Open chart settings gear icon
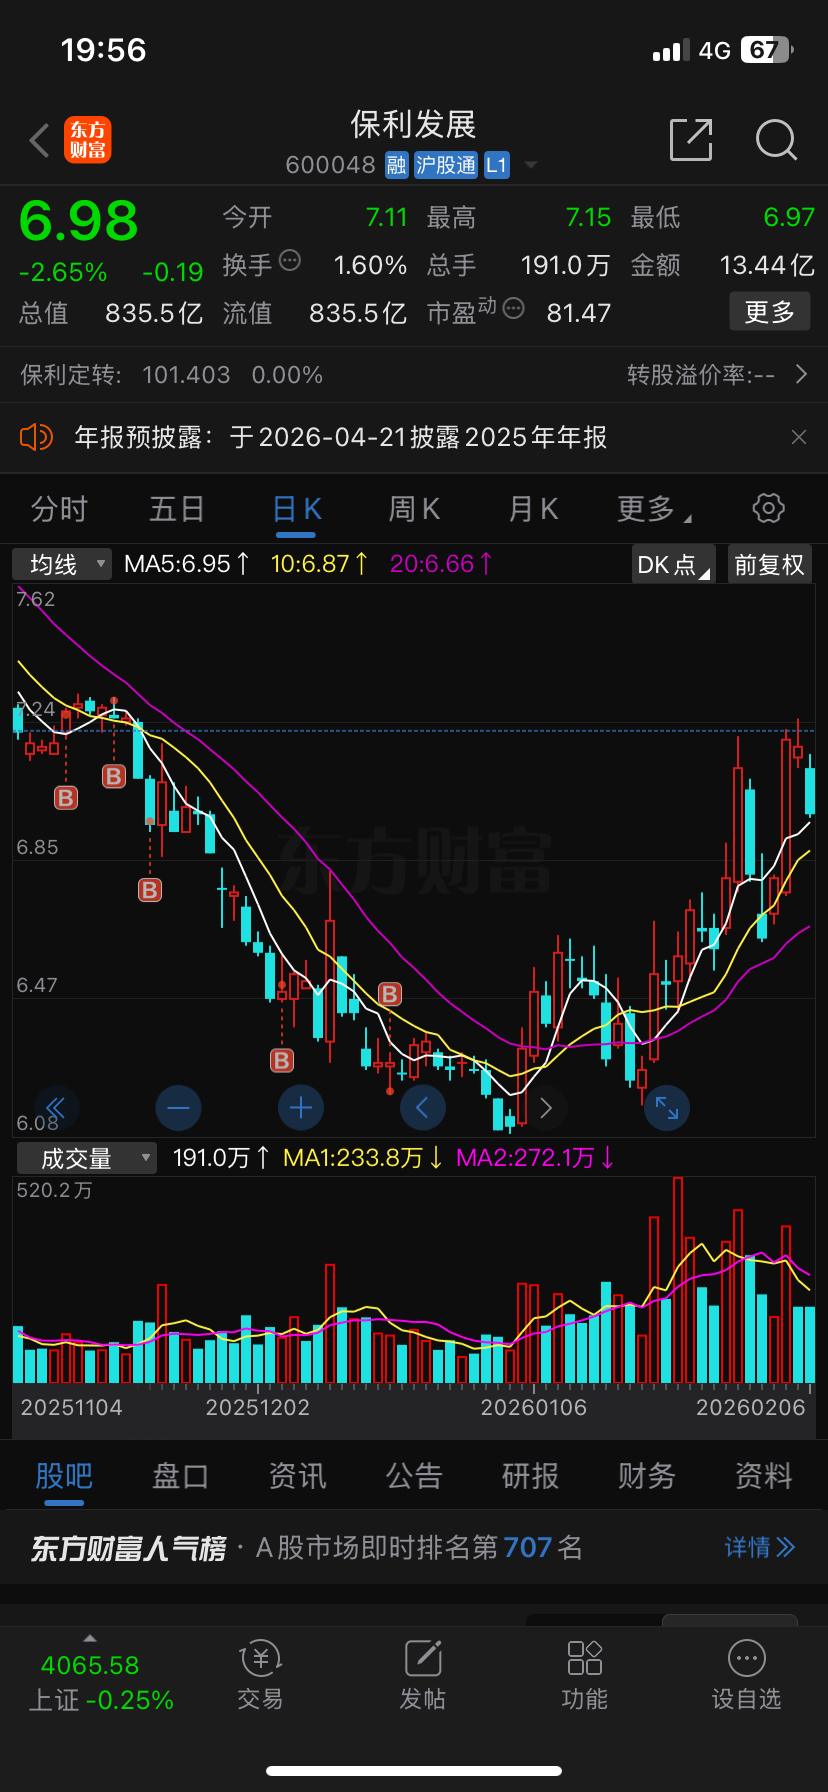The image size is (828, 1792). (x=768, y=508)
